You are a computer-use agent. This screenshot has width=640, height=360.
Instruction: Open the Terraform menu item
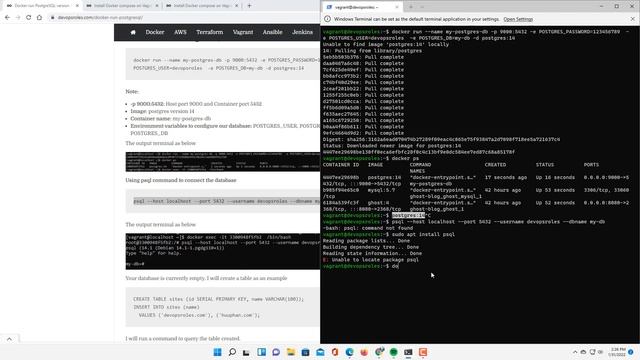210,32
